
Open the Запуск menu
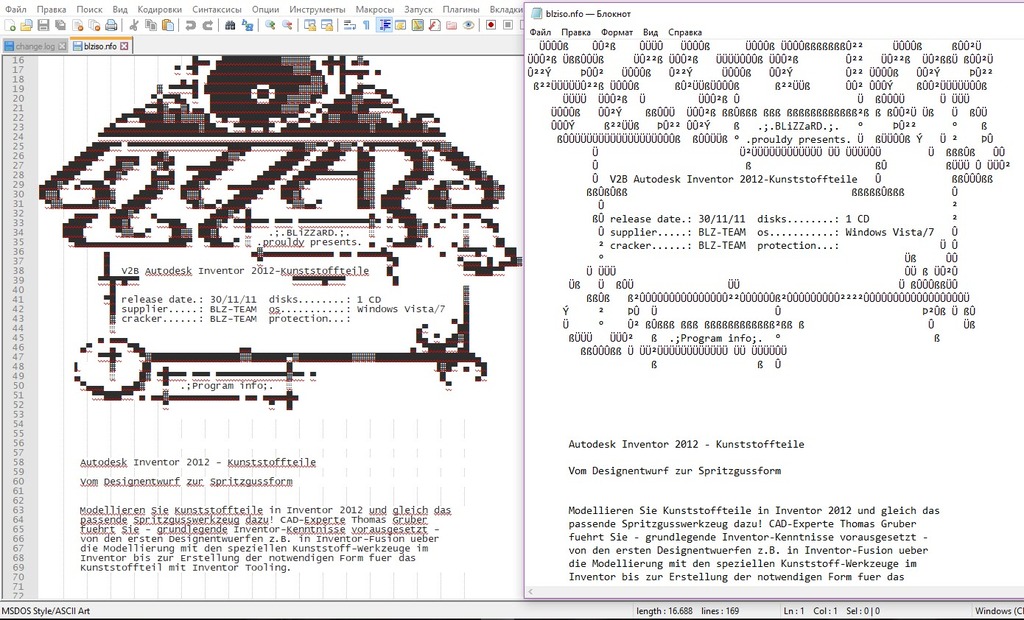click(419, 9)
